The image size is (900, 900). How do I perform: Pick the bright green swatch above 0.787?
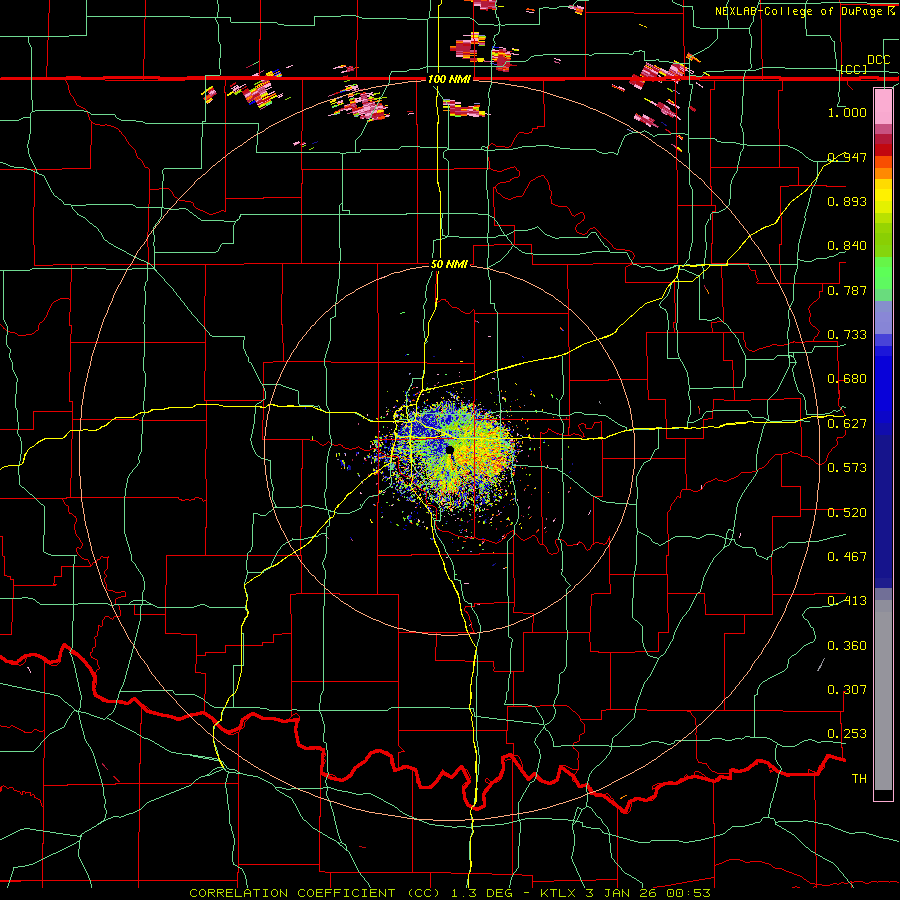(x=883, y=273)
